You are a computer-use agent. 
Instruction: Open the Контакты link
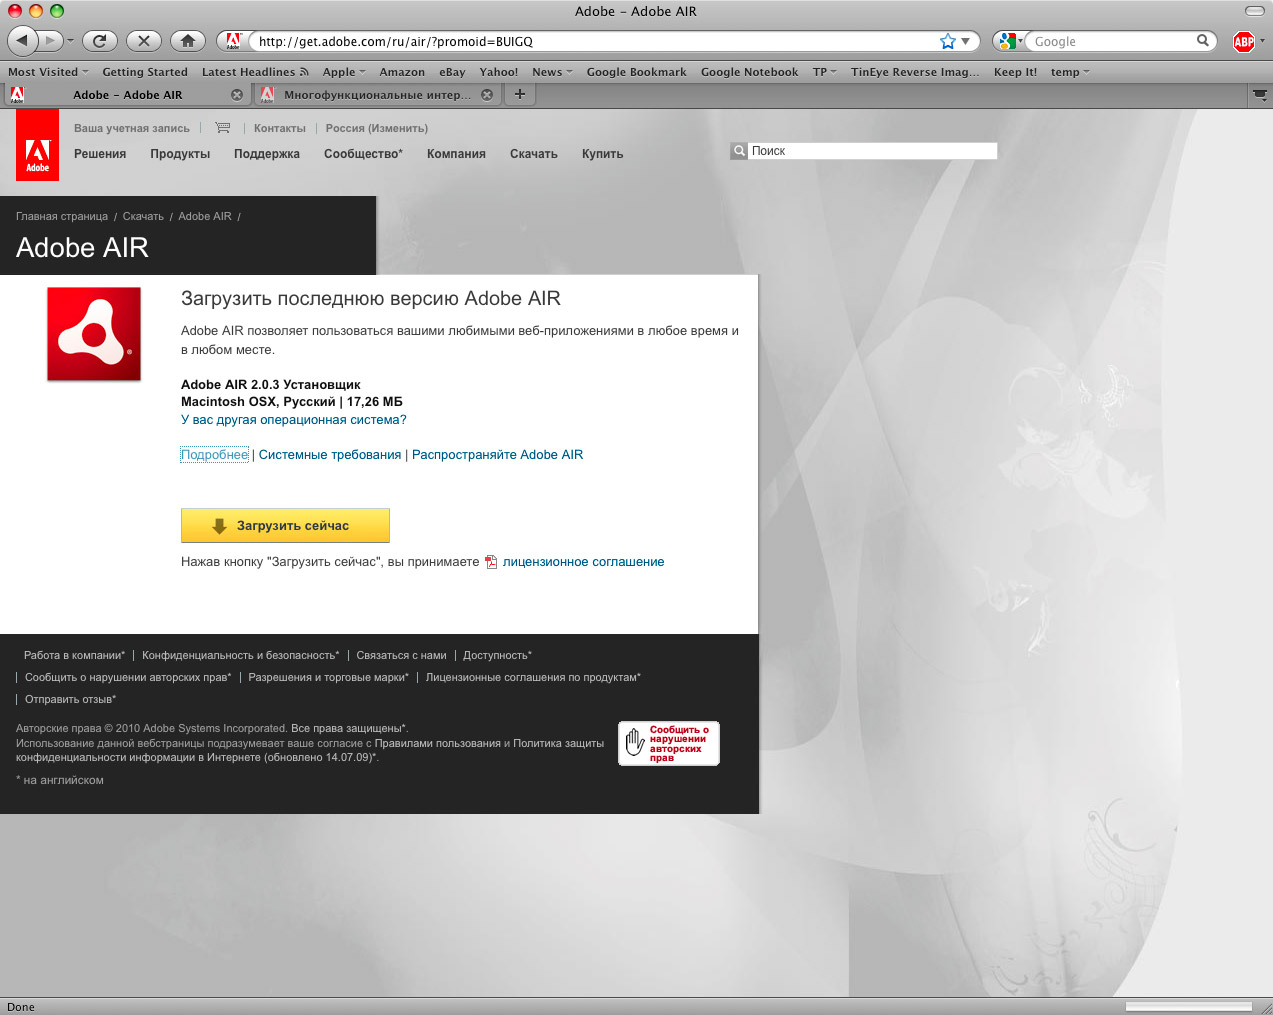pyautogui.click(x=280, y=128)
